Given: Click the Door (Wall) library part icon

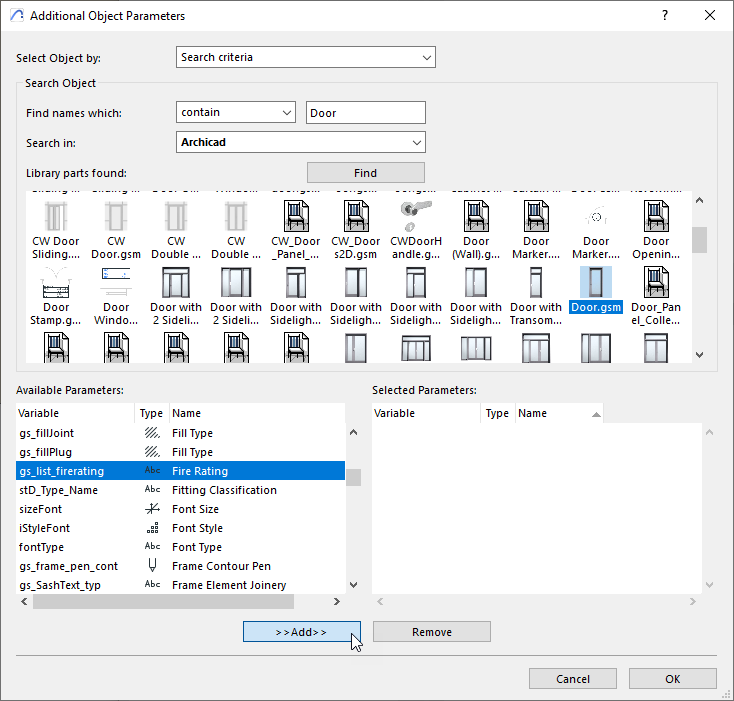Looking at the screenshot, I should (x=476, y=216).
